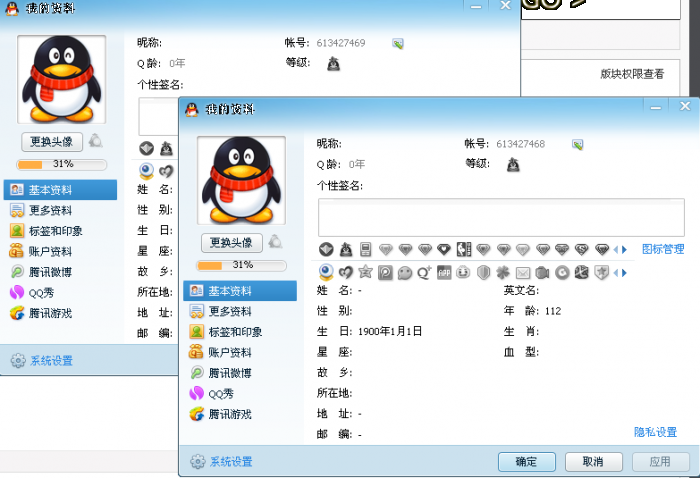Click the webcam icon in front window
This screenshot has width=700, height=478.
(326, 272)
